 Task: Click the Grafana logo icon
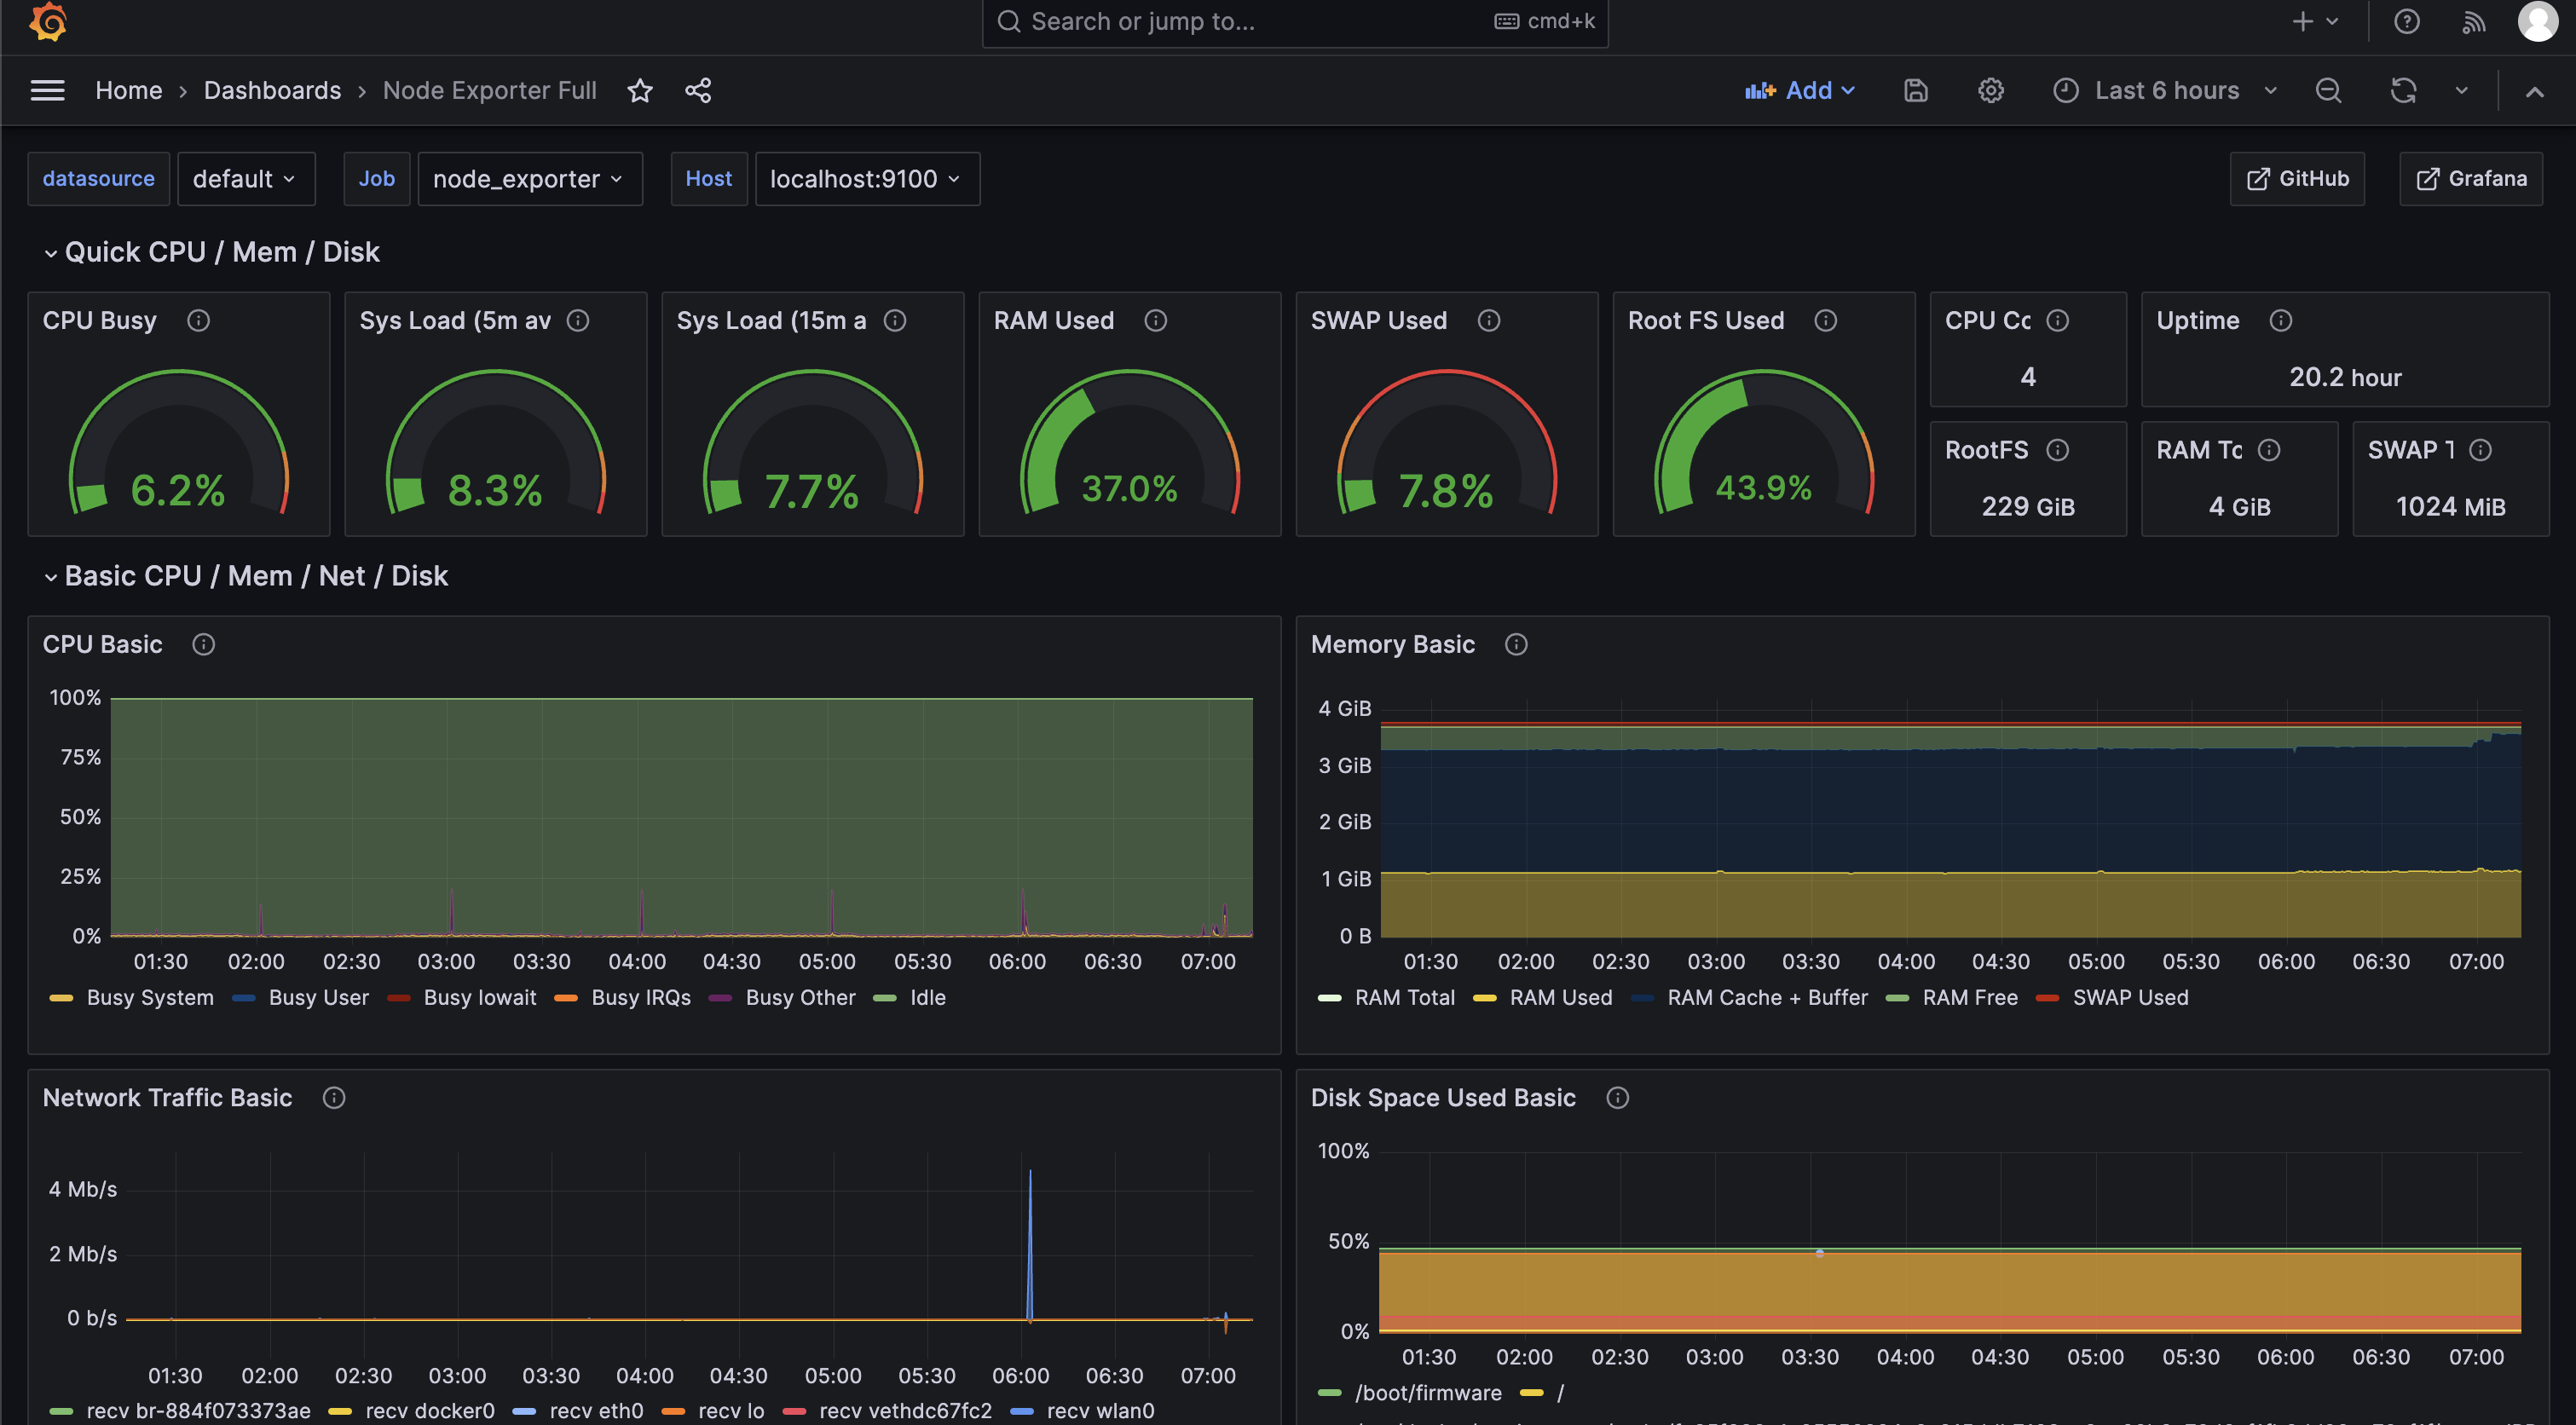pyautogui.click(x=48, y=21)
